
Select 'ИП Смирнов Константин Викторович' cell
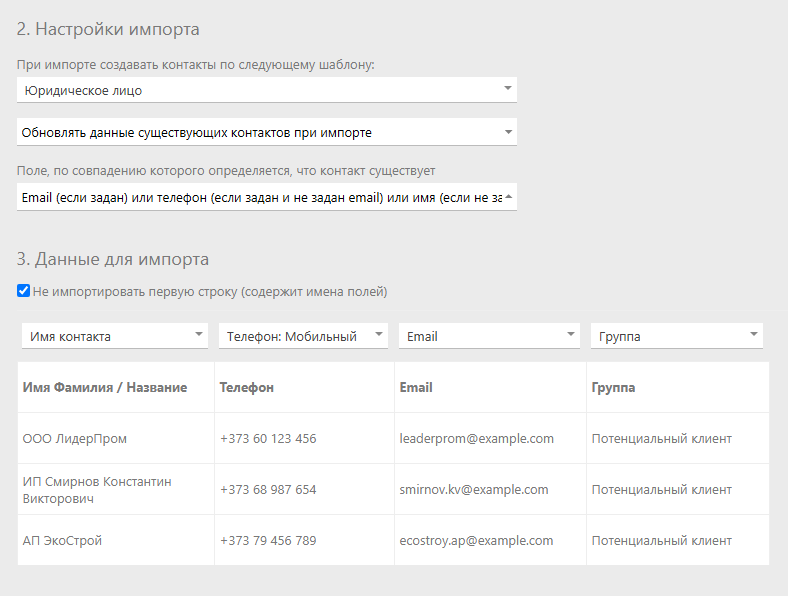point(116,489)
